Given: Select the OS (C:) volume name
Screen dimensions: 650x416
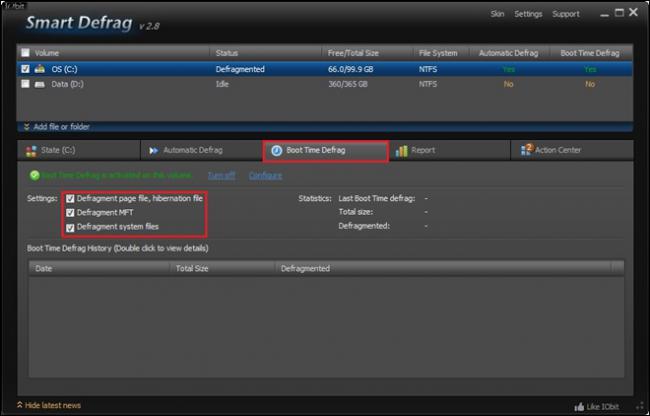Looking at the screenshot, I should point(64,69).
